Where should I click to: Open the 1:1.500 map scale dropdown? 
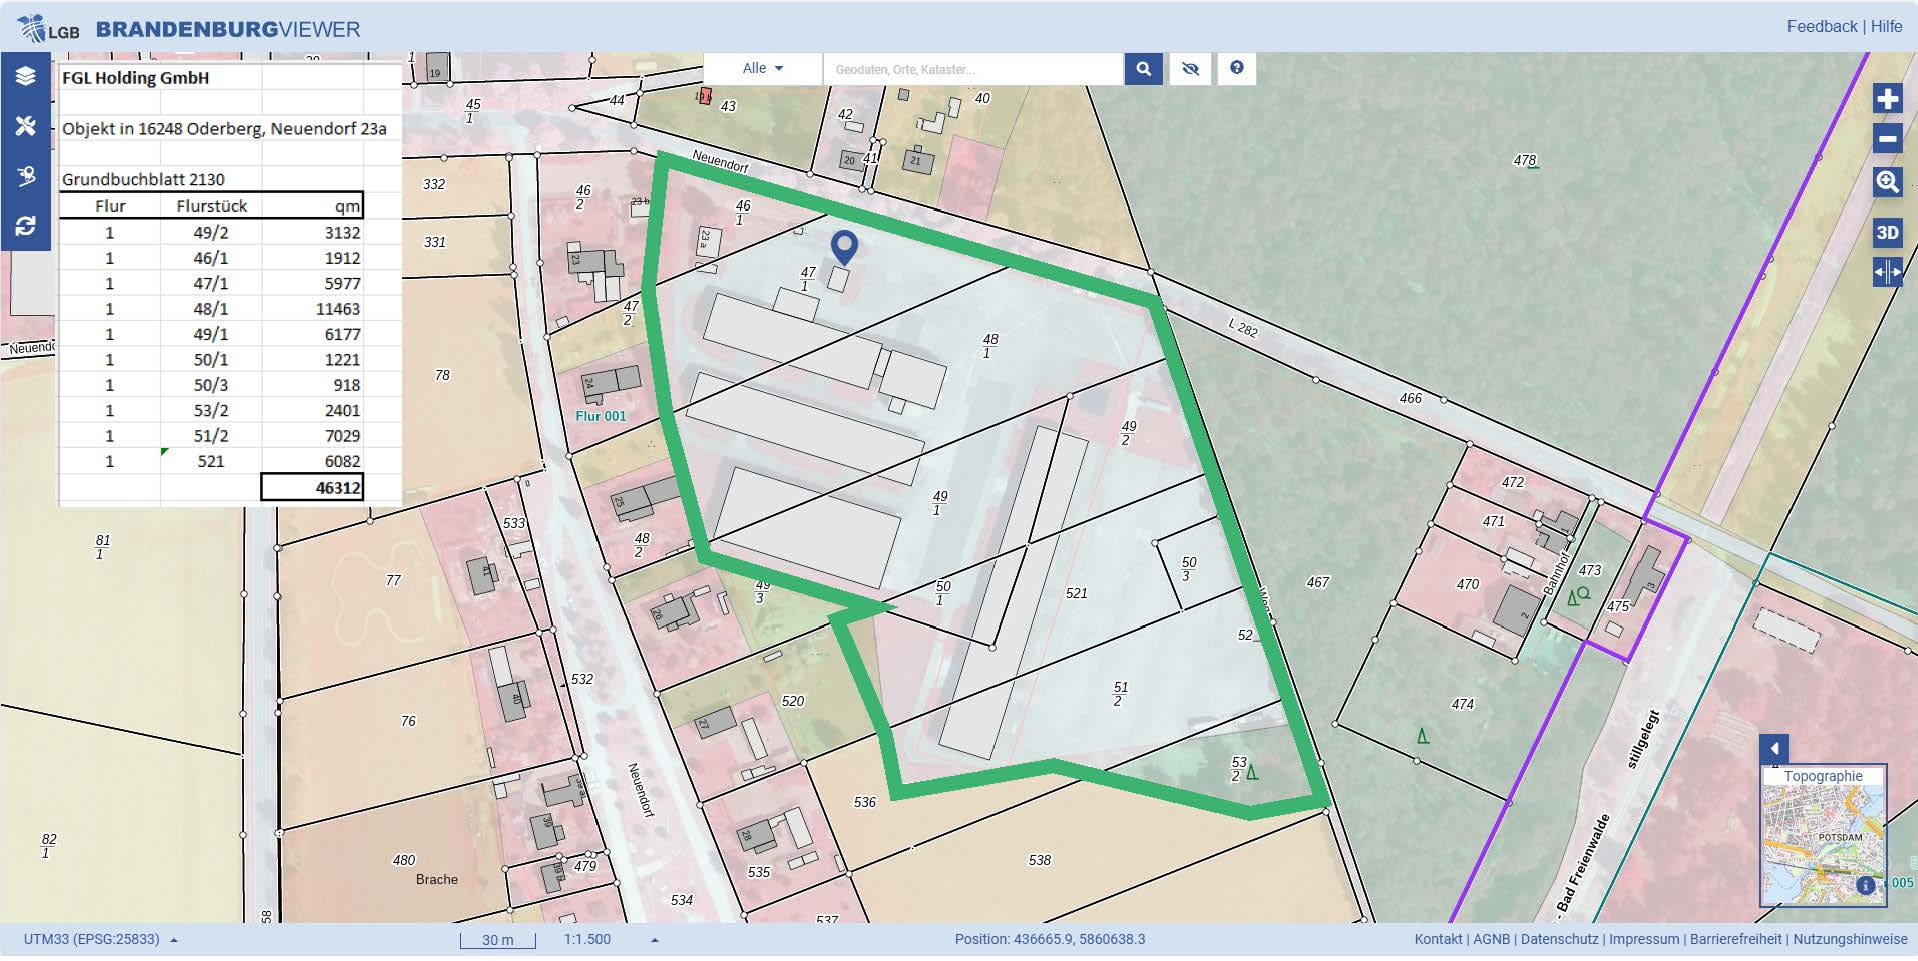[611, 939]
